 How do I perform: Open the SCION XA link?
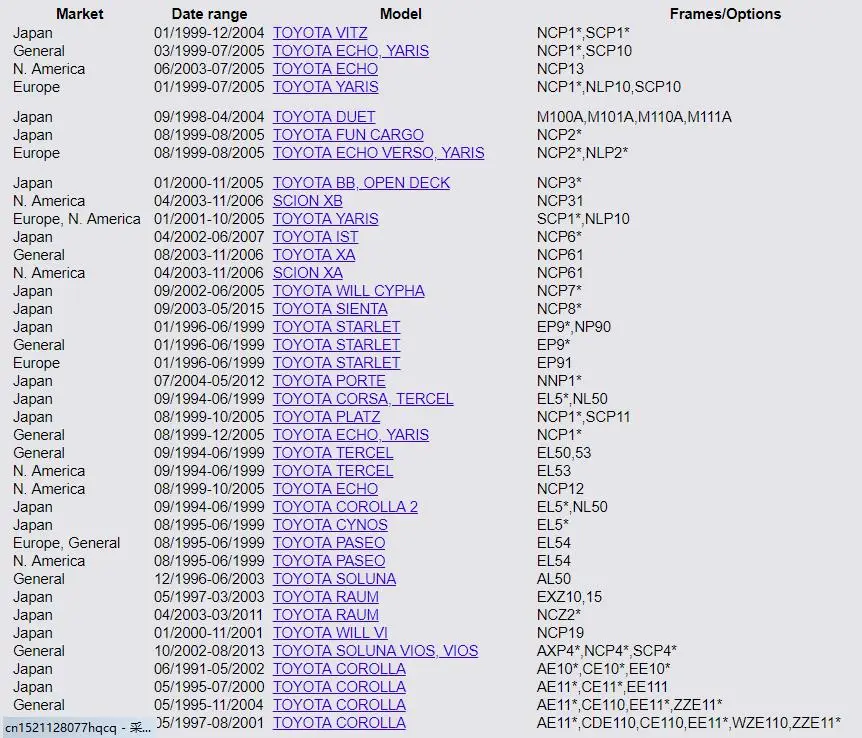click(307, 273)
